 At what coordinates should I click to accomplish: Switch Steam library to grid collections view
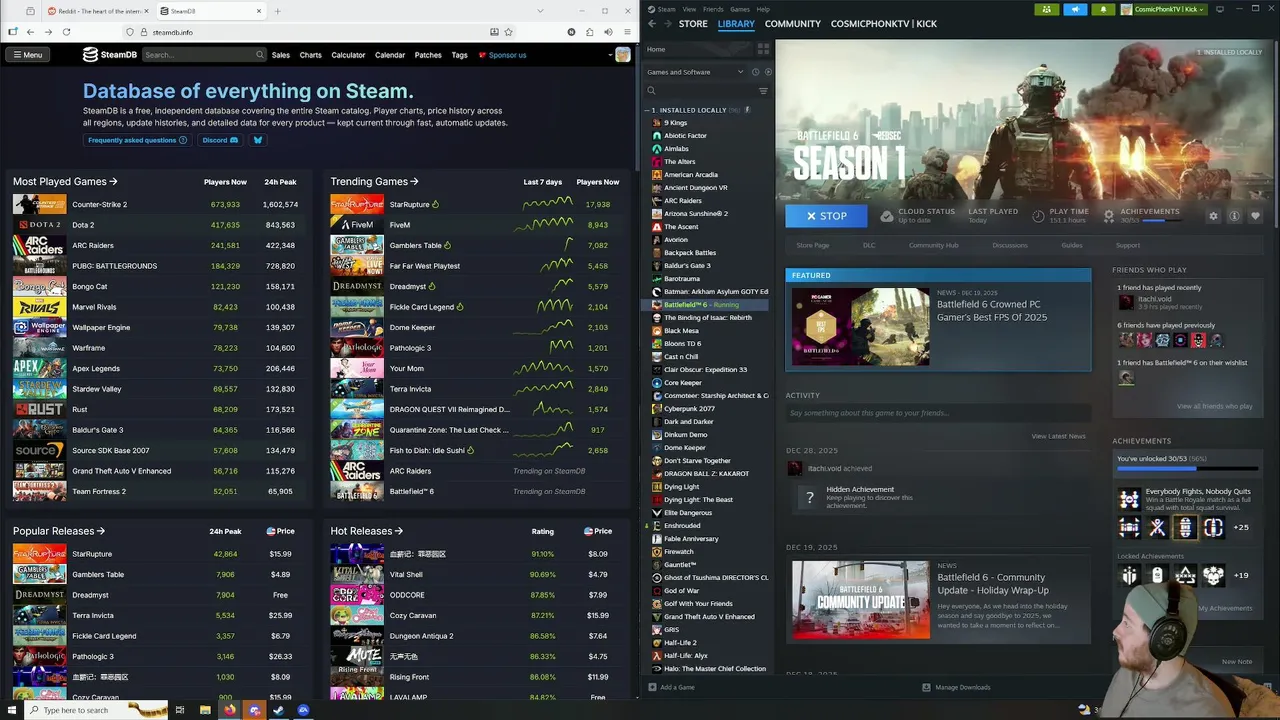pyautogui.click(x=763, y=48)
